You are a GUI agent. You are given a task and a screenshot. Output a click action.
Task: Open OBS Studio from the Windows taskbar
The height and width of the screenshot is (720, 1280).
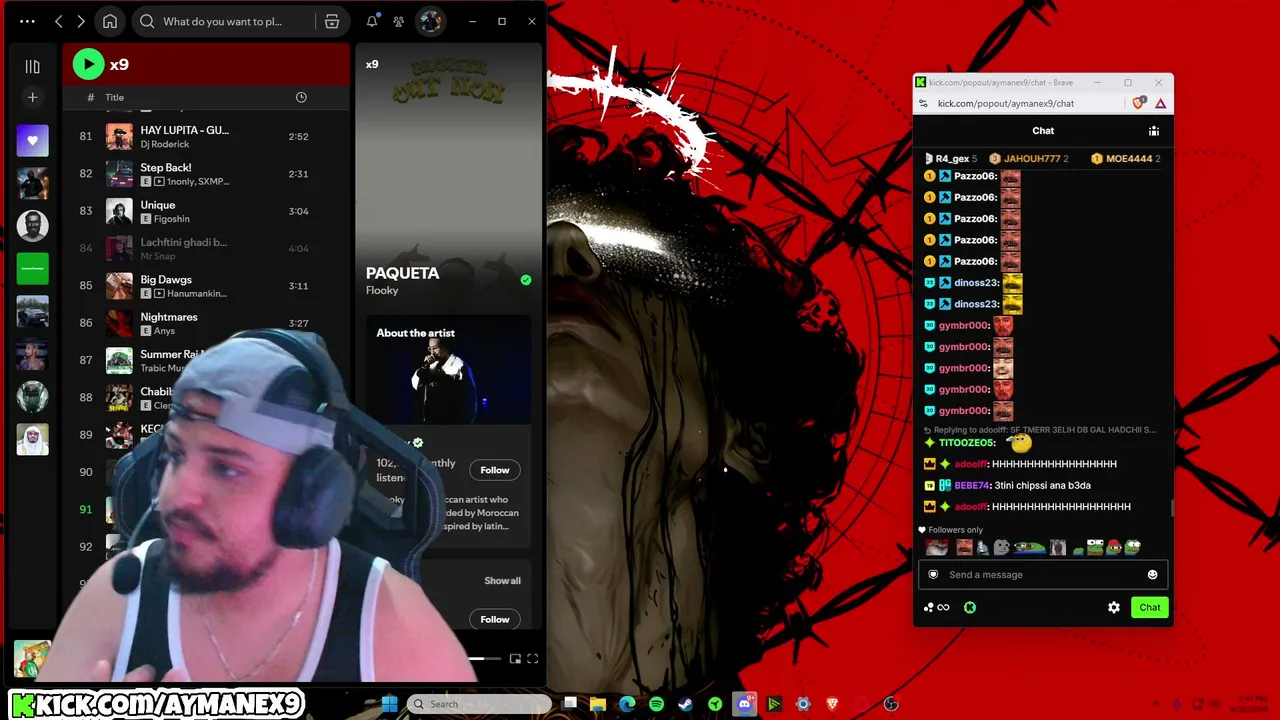tap(891, 704)
